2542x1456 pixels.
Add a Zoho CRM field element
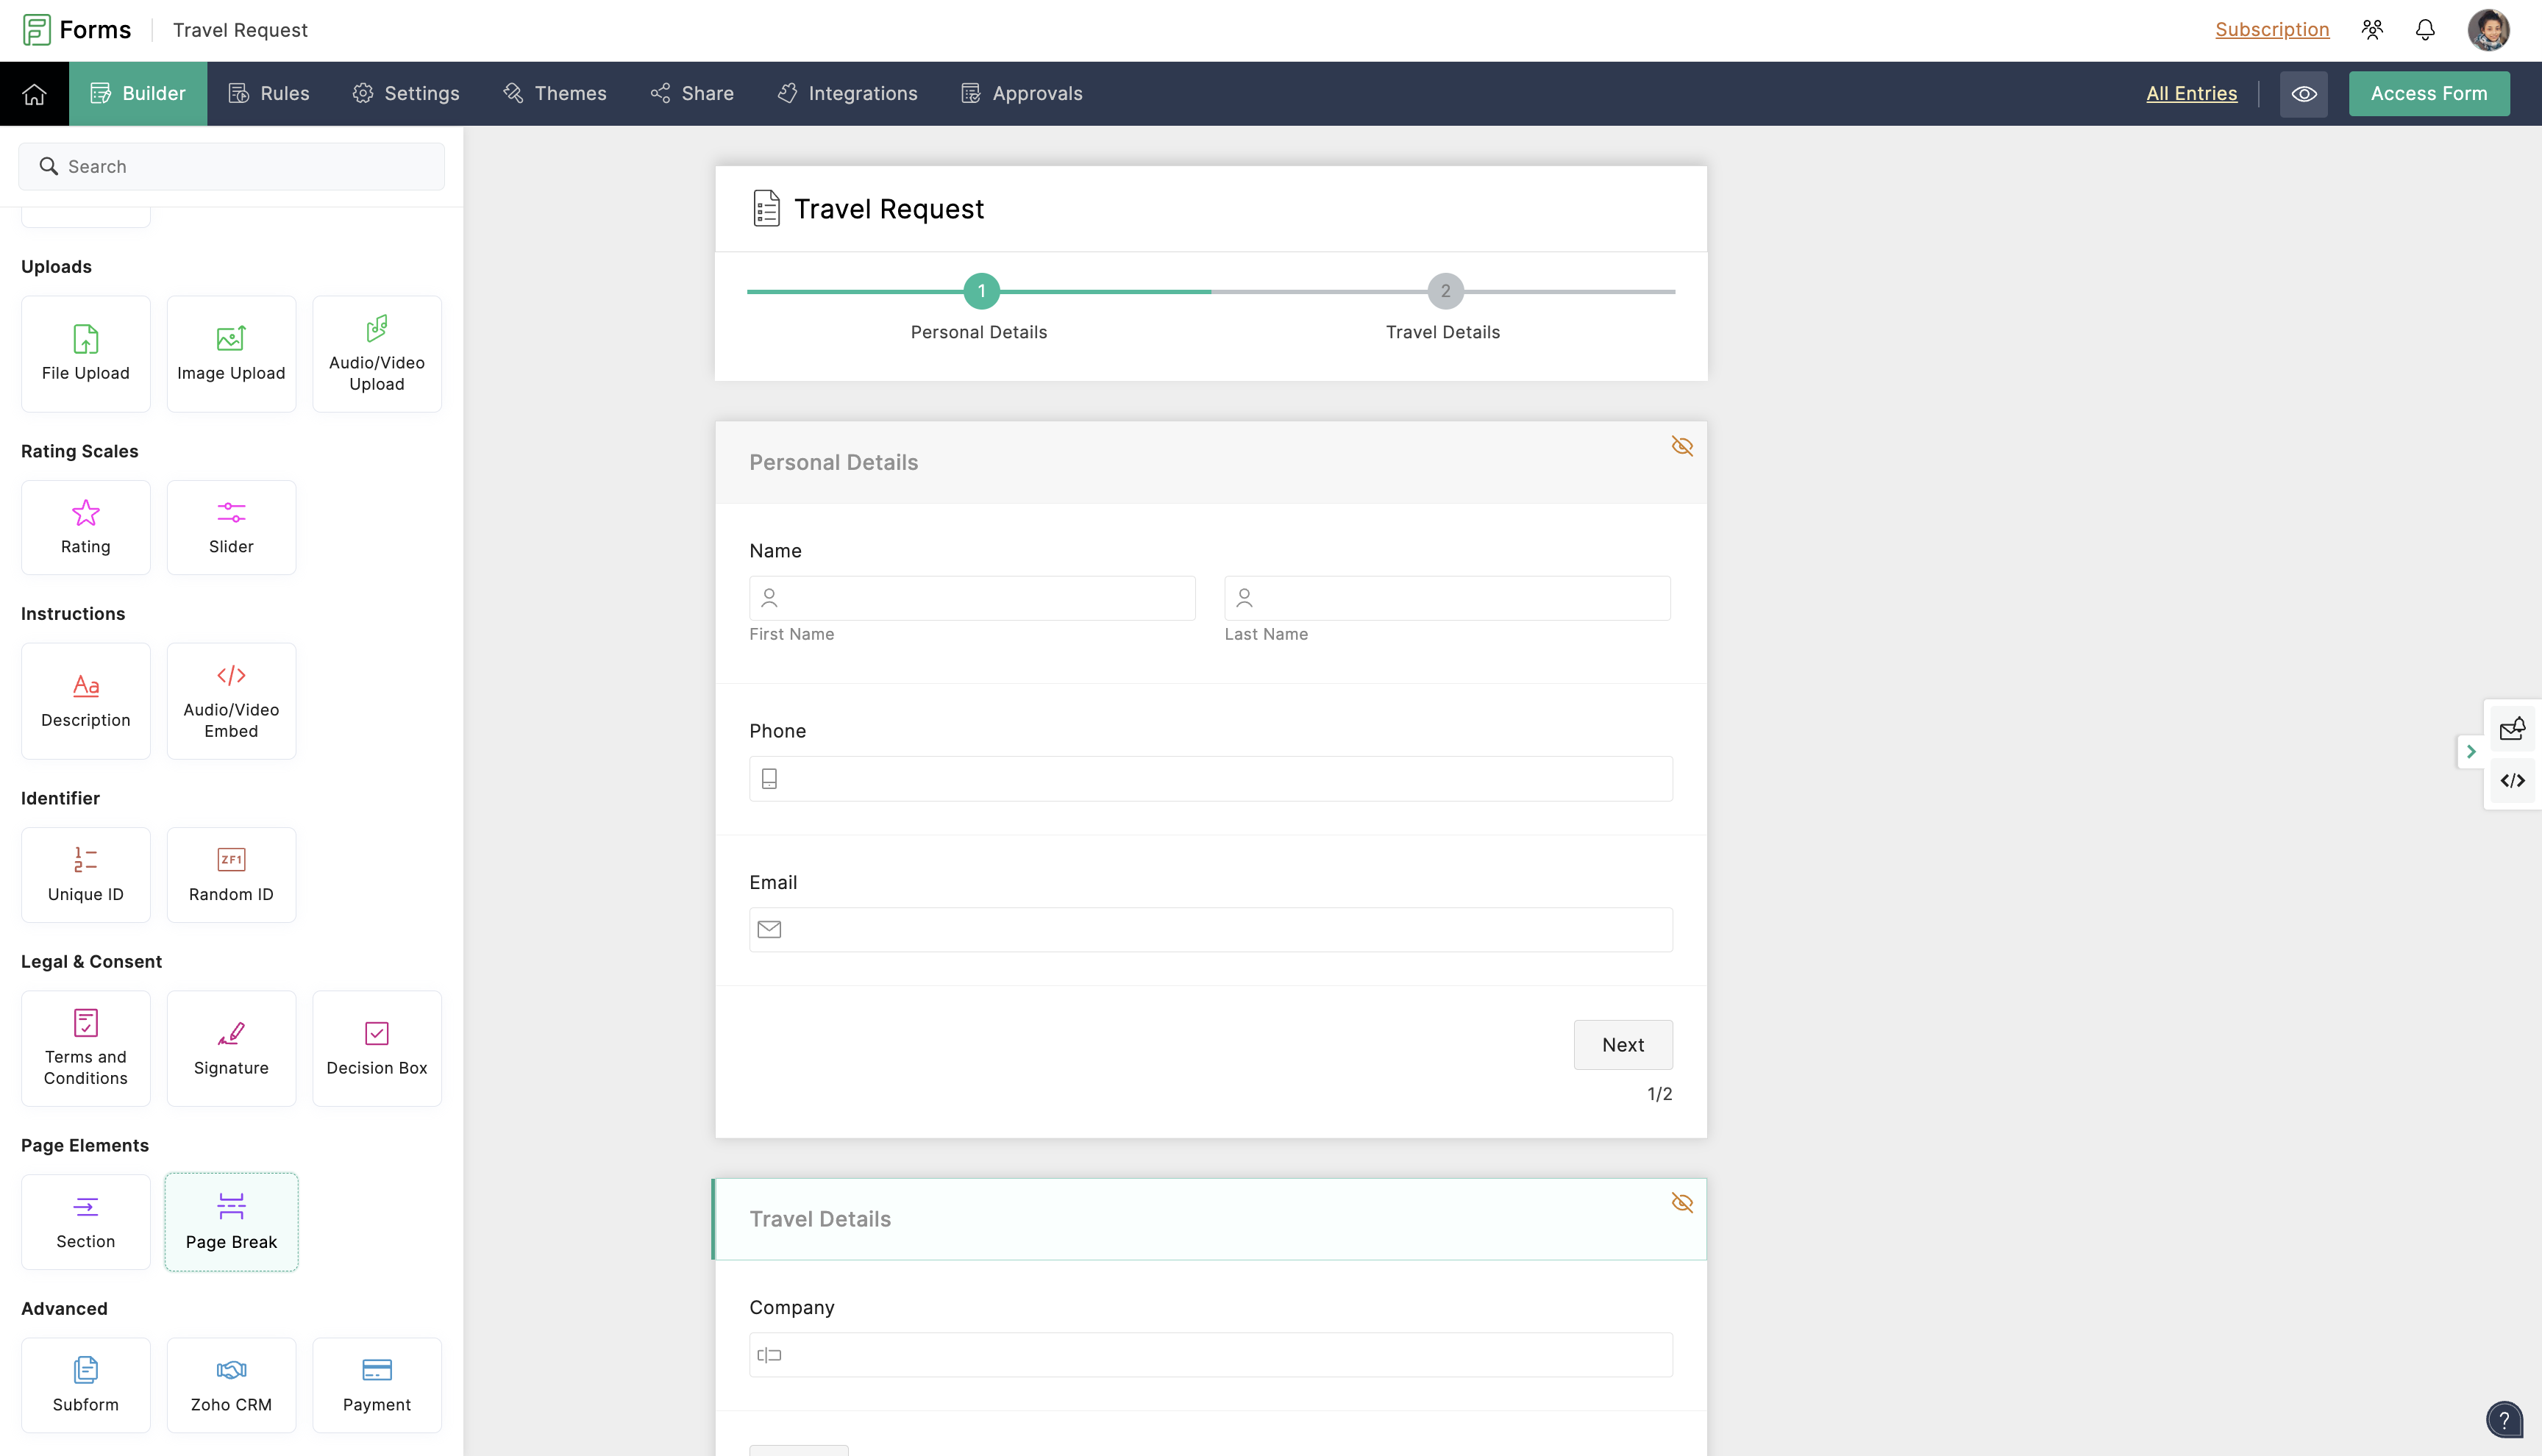point(231,1385)
